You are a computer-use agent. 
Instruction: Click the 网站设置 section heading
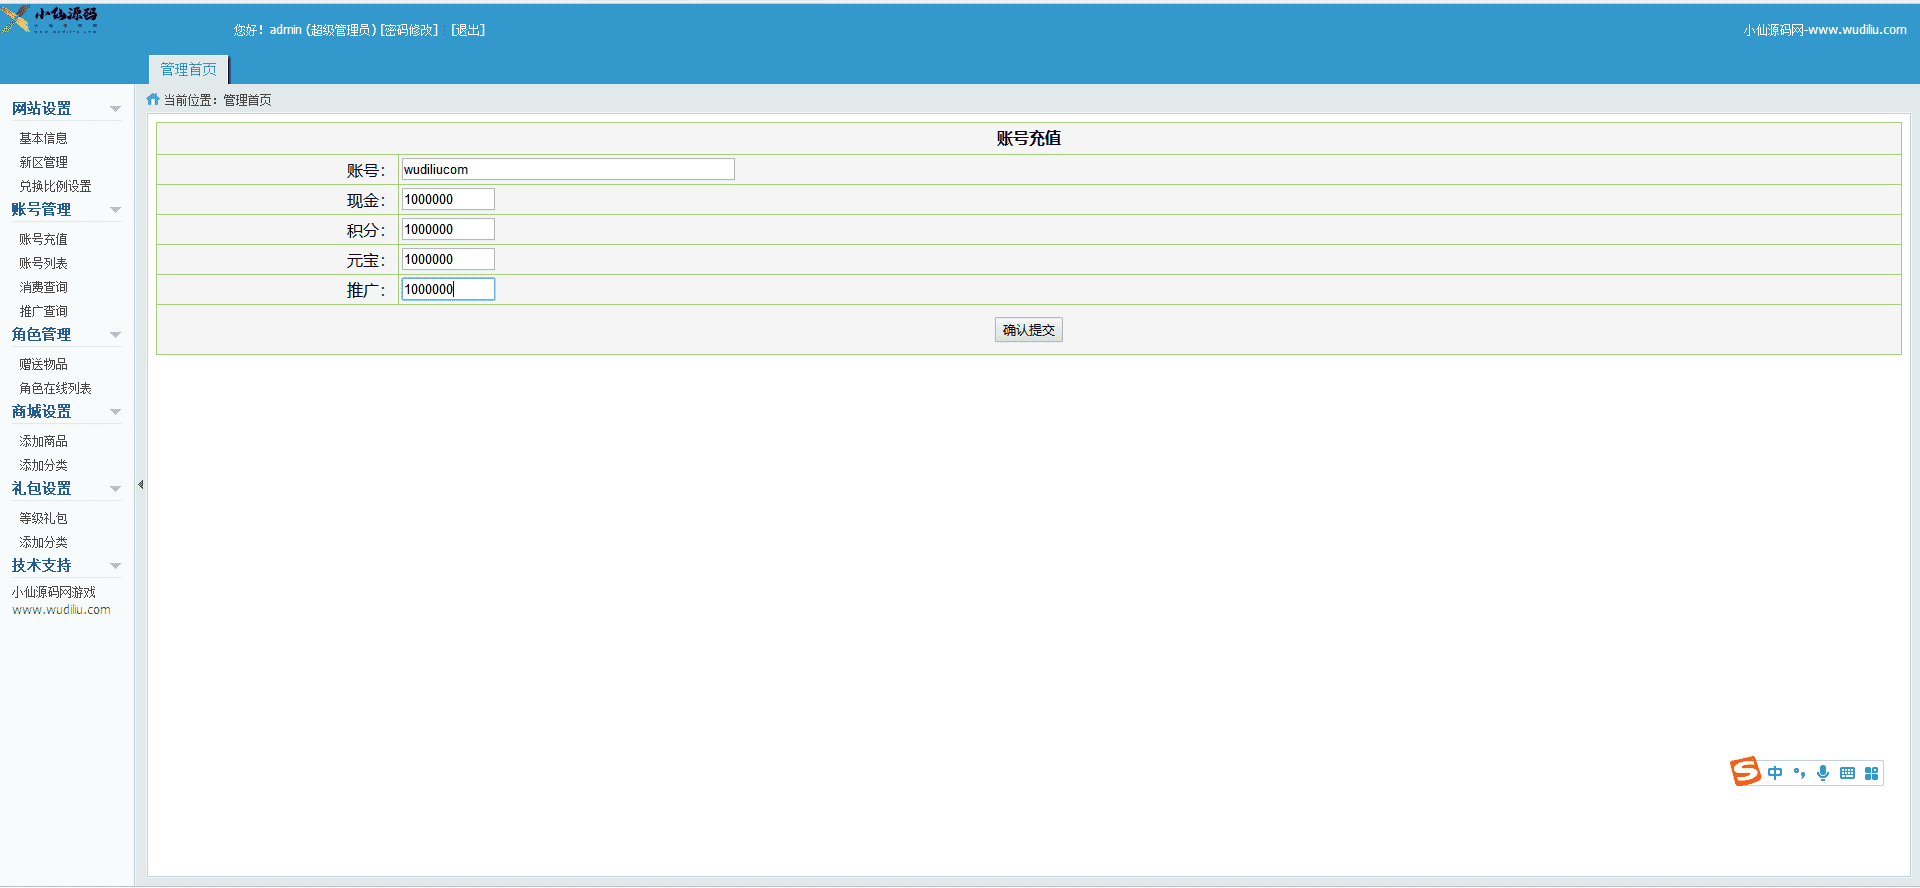pos(41,108)
